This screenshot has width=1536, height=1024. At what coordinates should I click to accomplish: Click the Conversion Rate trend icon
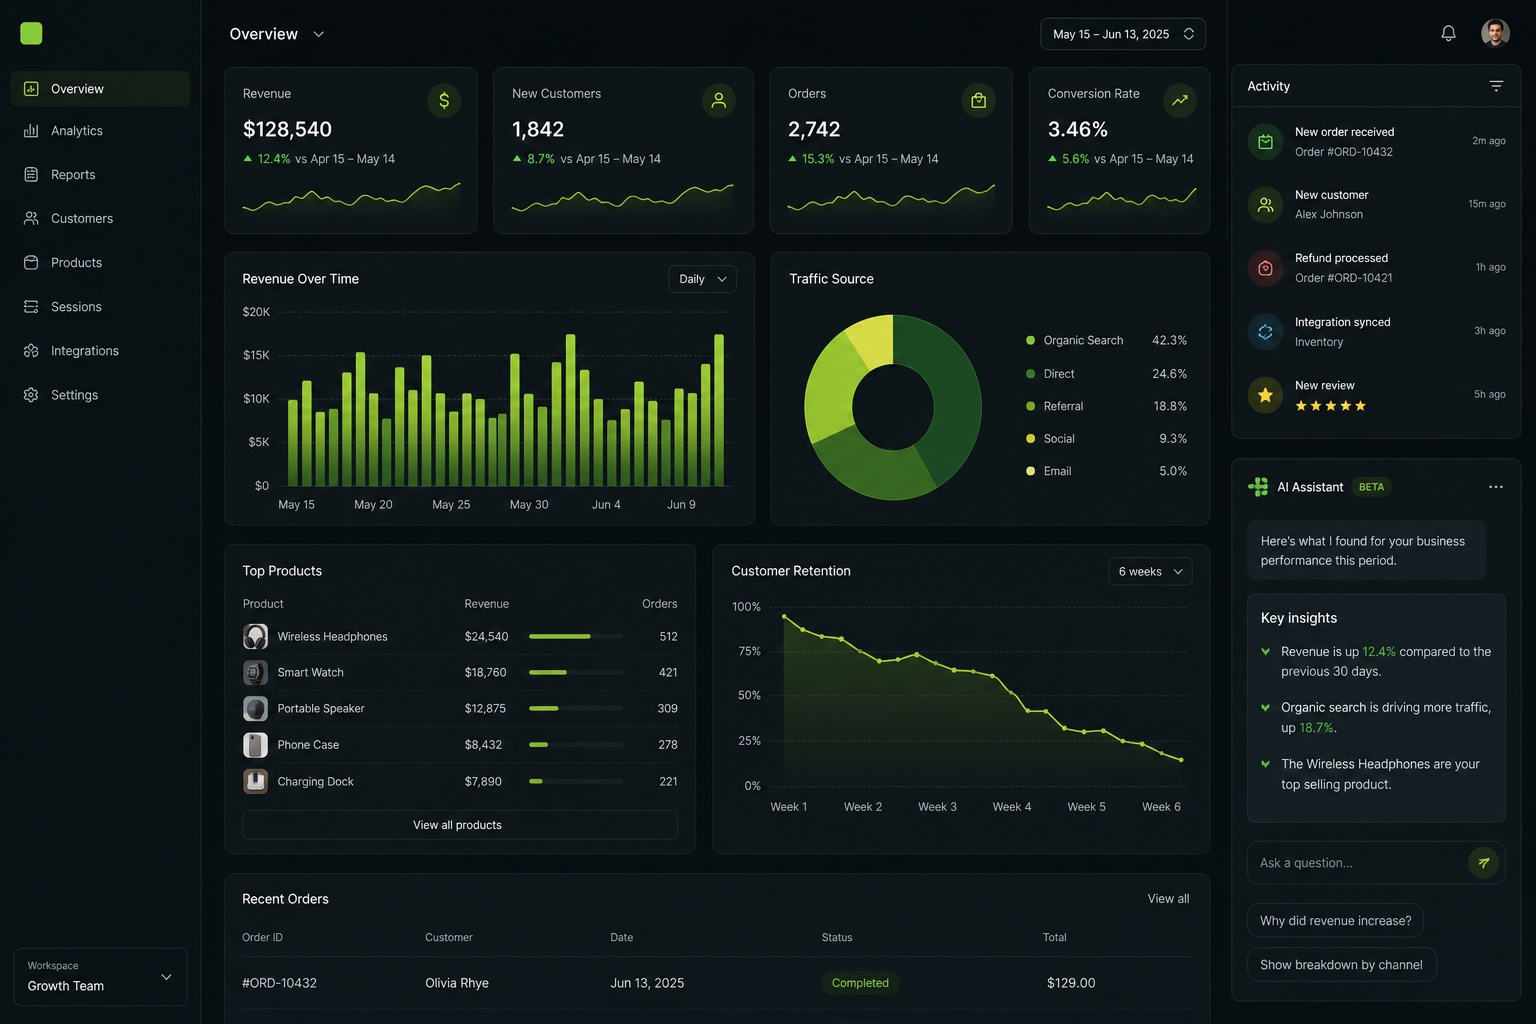coord(1180,101)
